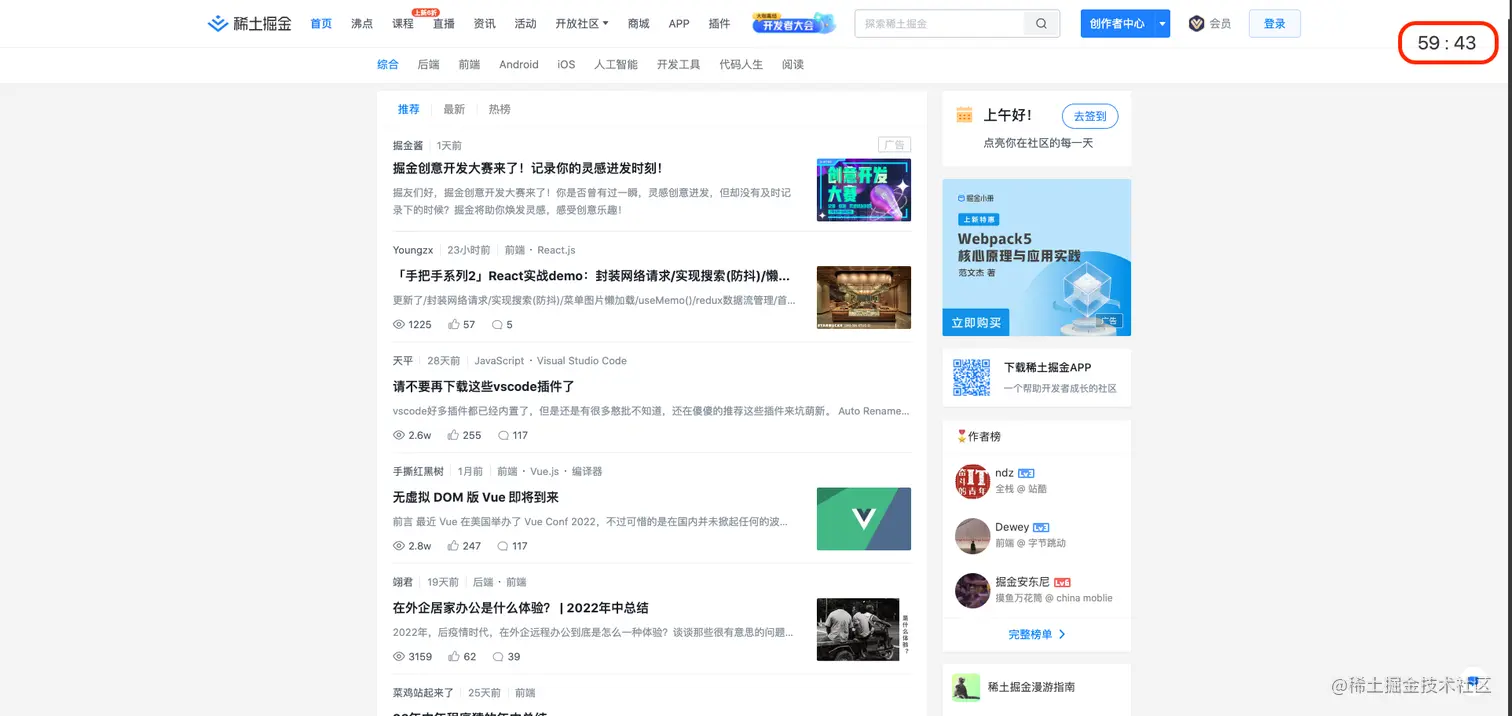Image resolution: width=1512 pixels, height=716 pixels.
Task: Click Dewey's avatar in 作者榜
Action: click(972, 536)
